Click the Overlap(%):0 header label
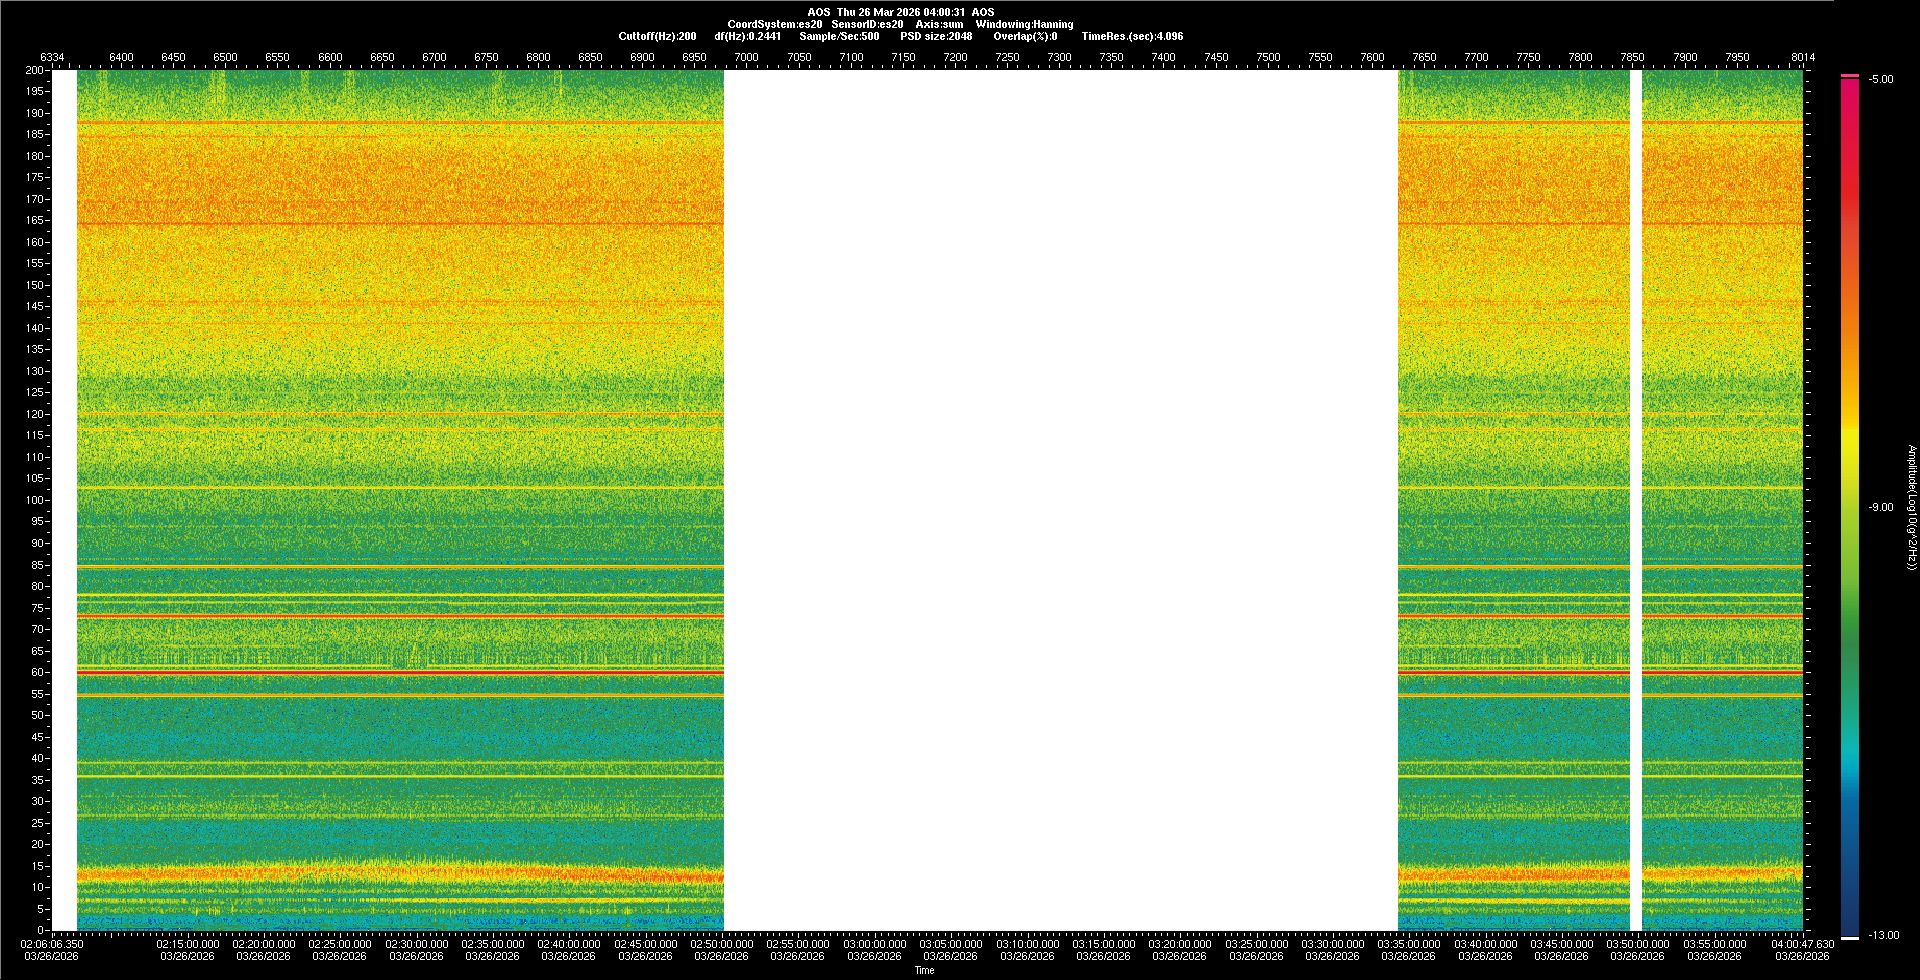Screen dimensions: 1920x980 1025,36
